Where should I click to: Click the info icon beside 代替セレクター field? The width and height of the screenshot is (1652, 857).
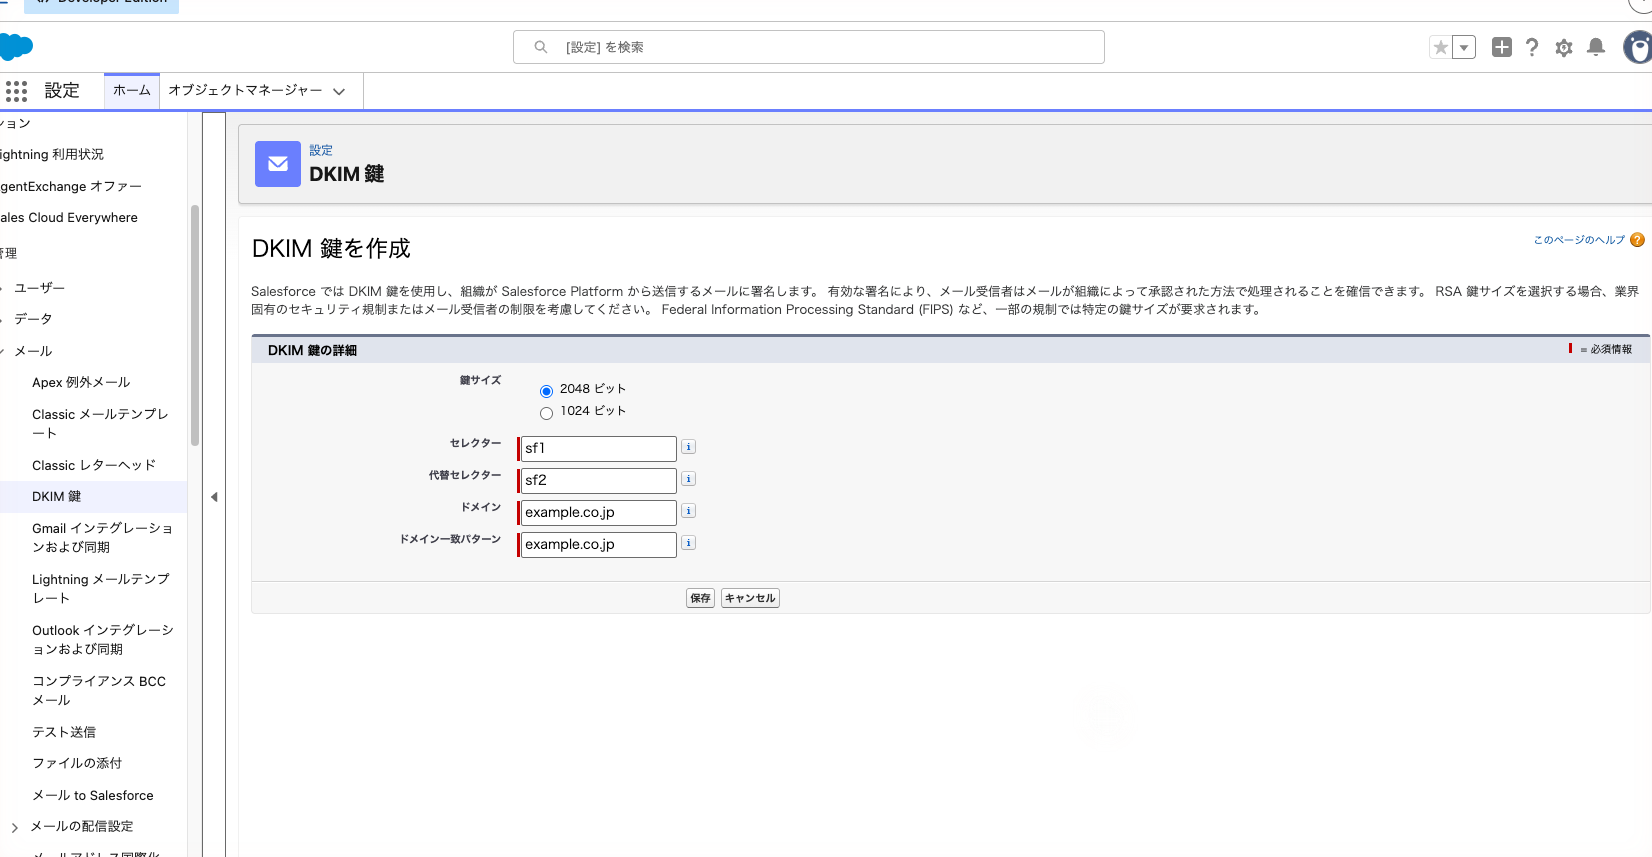click(x=689, y=479)
